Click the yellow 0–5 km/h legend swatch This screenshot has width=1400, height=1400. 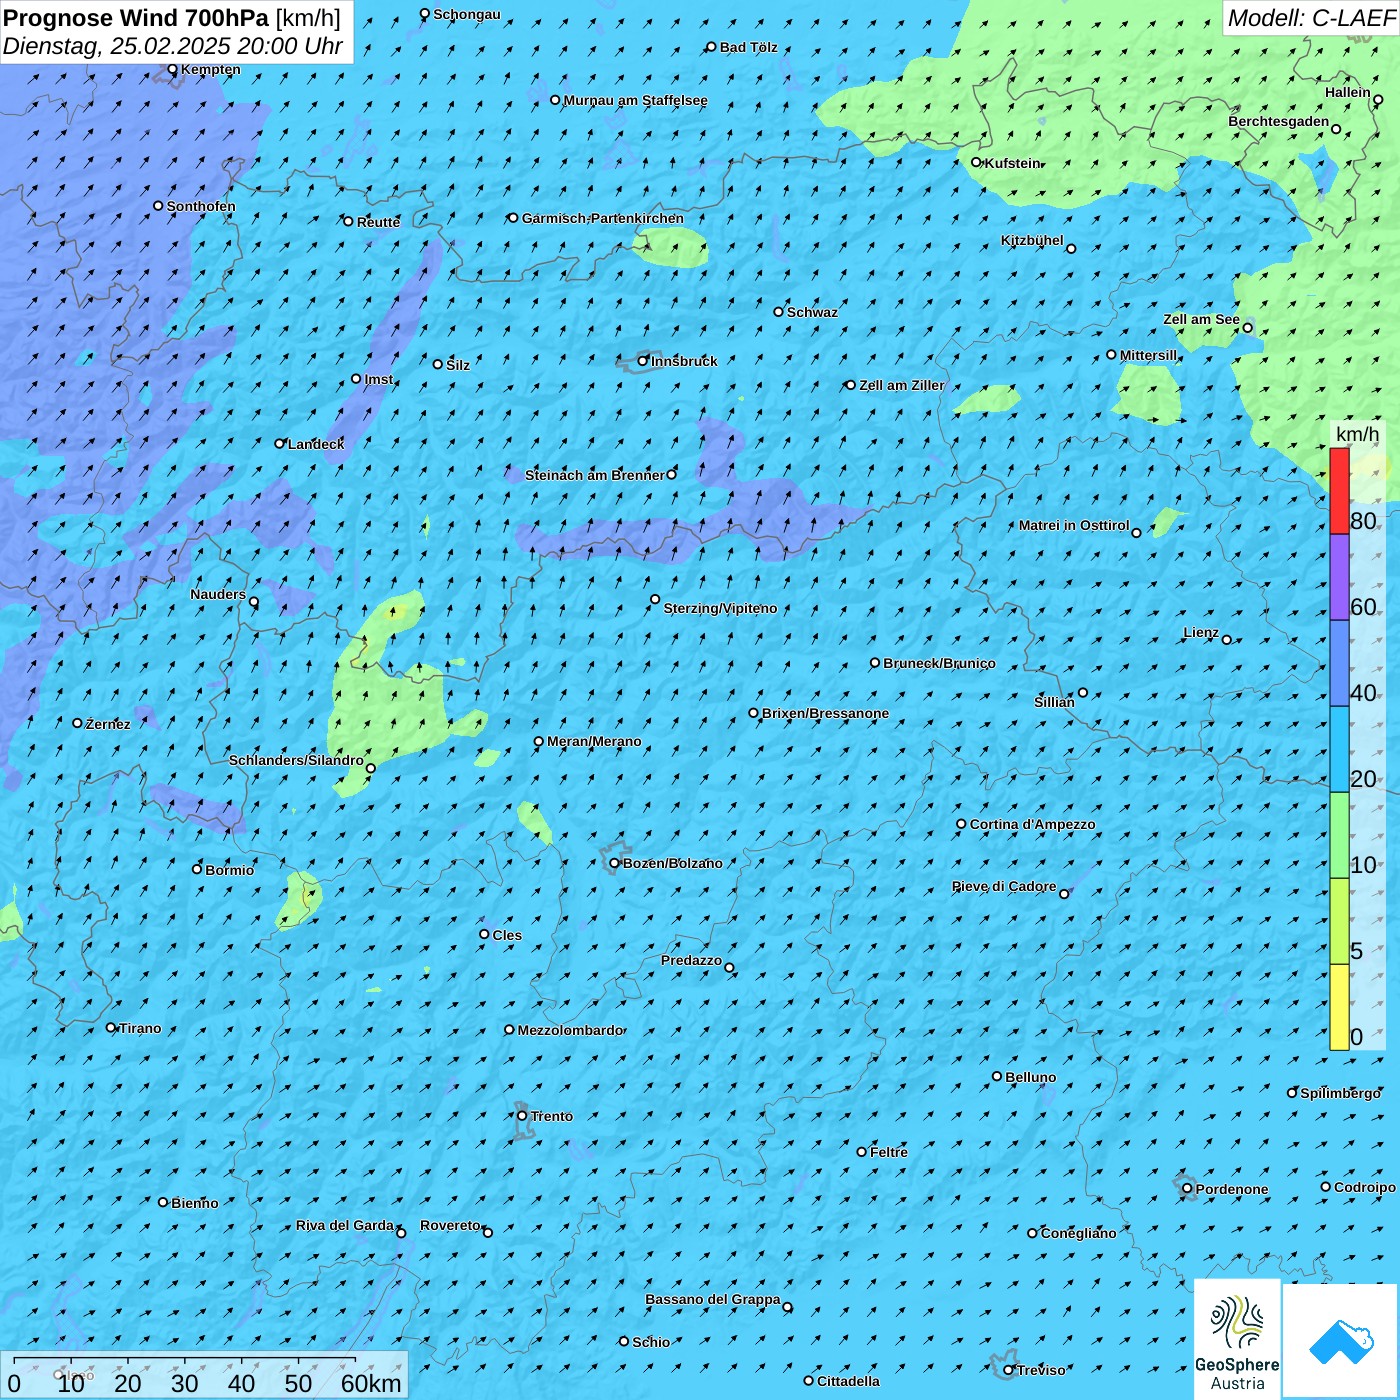(x=1339, y=1007)
